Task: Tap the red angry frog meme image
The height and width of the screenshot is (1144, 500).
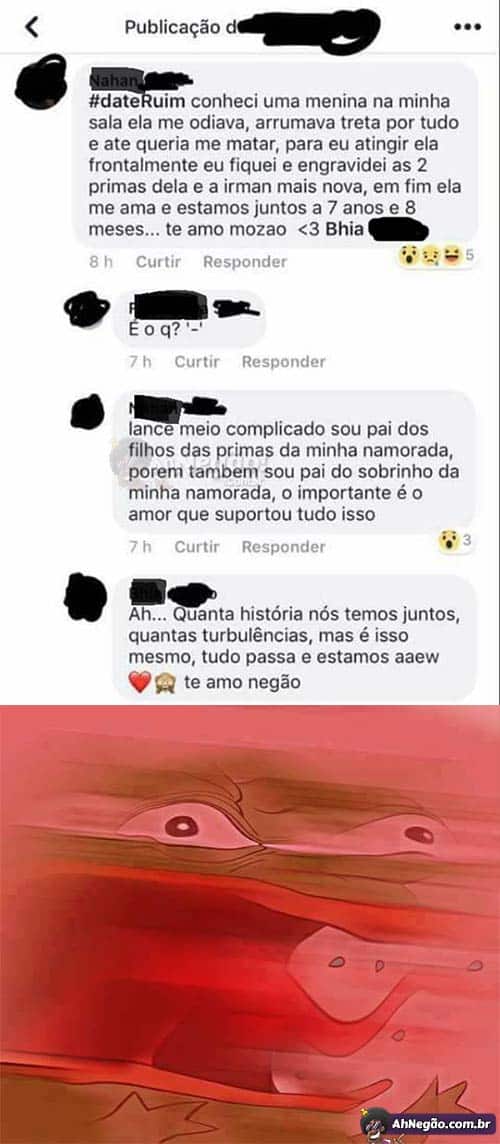Action: point(250,924)
